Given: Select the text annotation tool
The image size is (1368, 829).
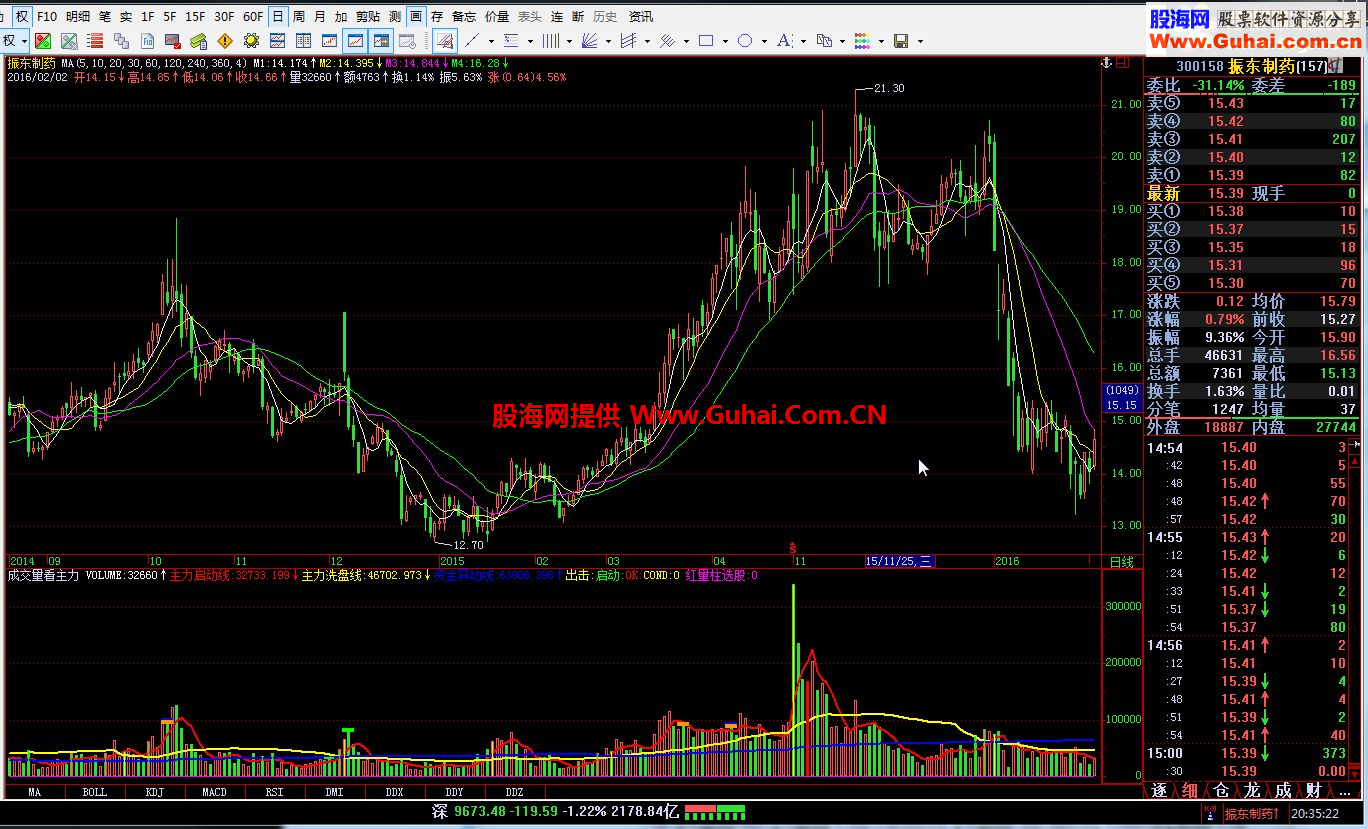Looking at the screenshot, I should pyautogui.click(x=784, y=41).
